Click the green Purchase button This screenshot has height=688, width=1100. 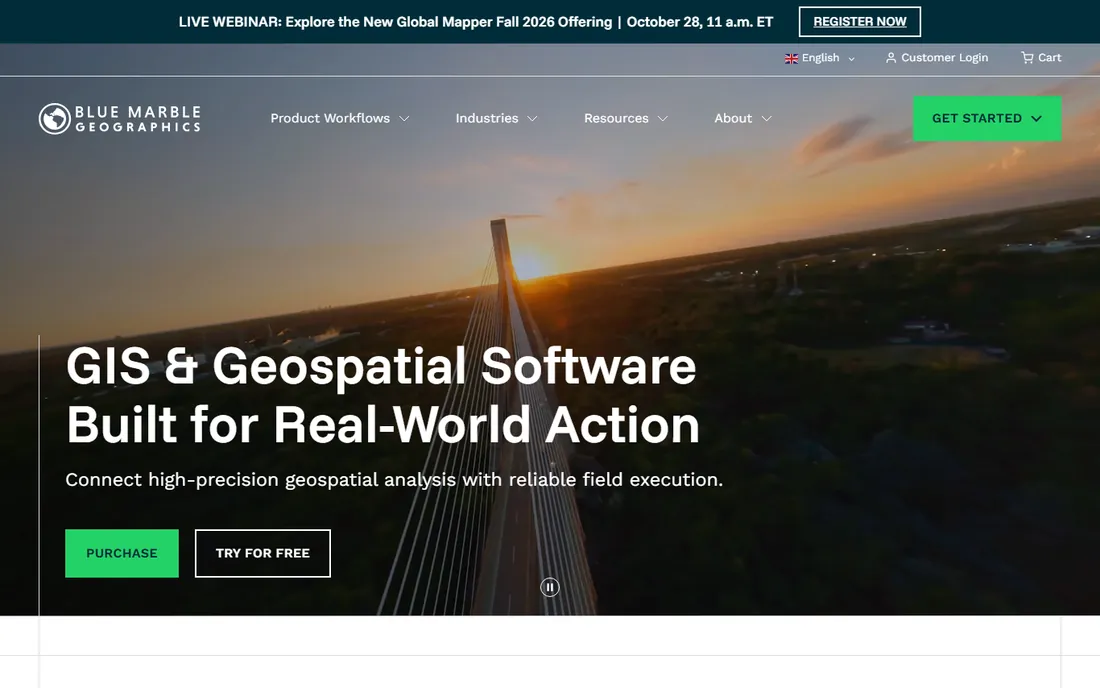[x=122, y=553]
